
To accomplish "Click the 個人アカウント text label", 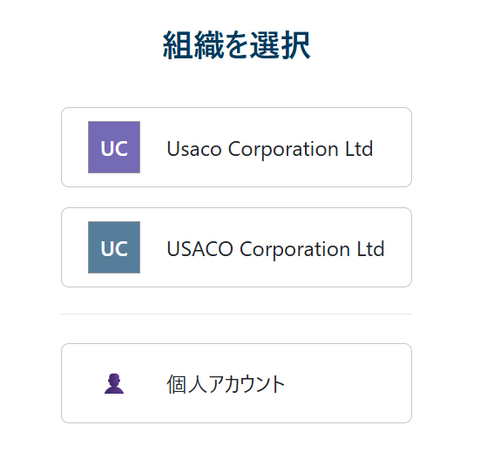I will [226, 384].
